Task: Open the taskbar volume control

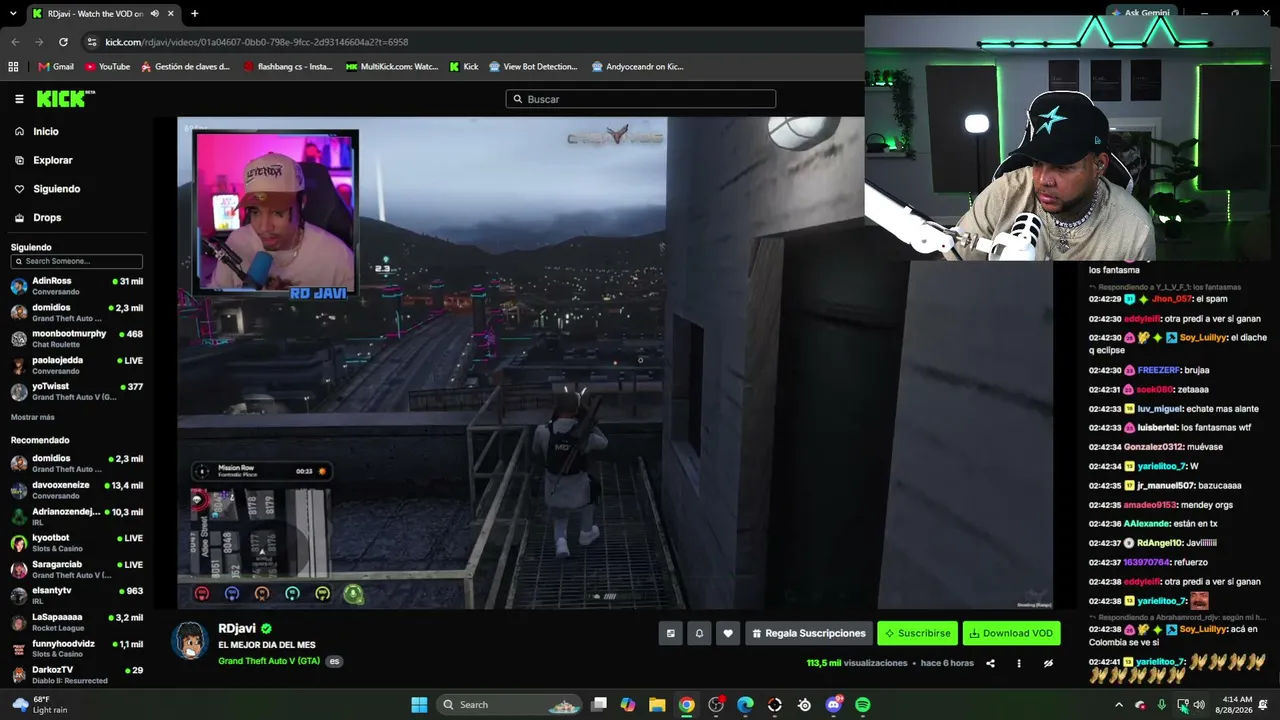Action: point(1199,705)
